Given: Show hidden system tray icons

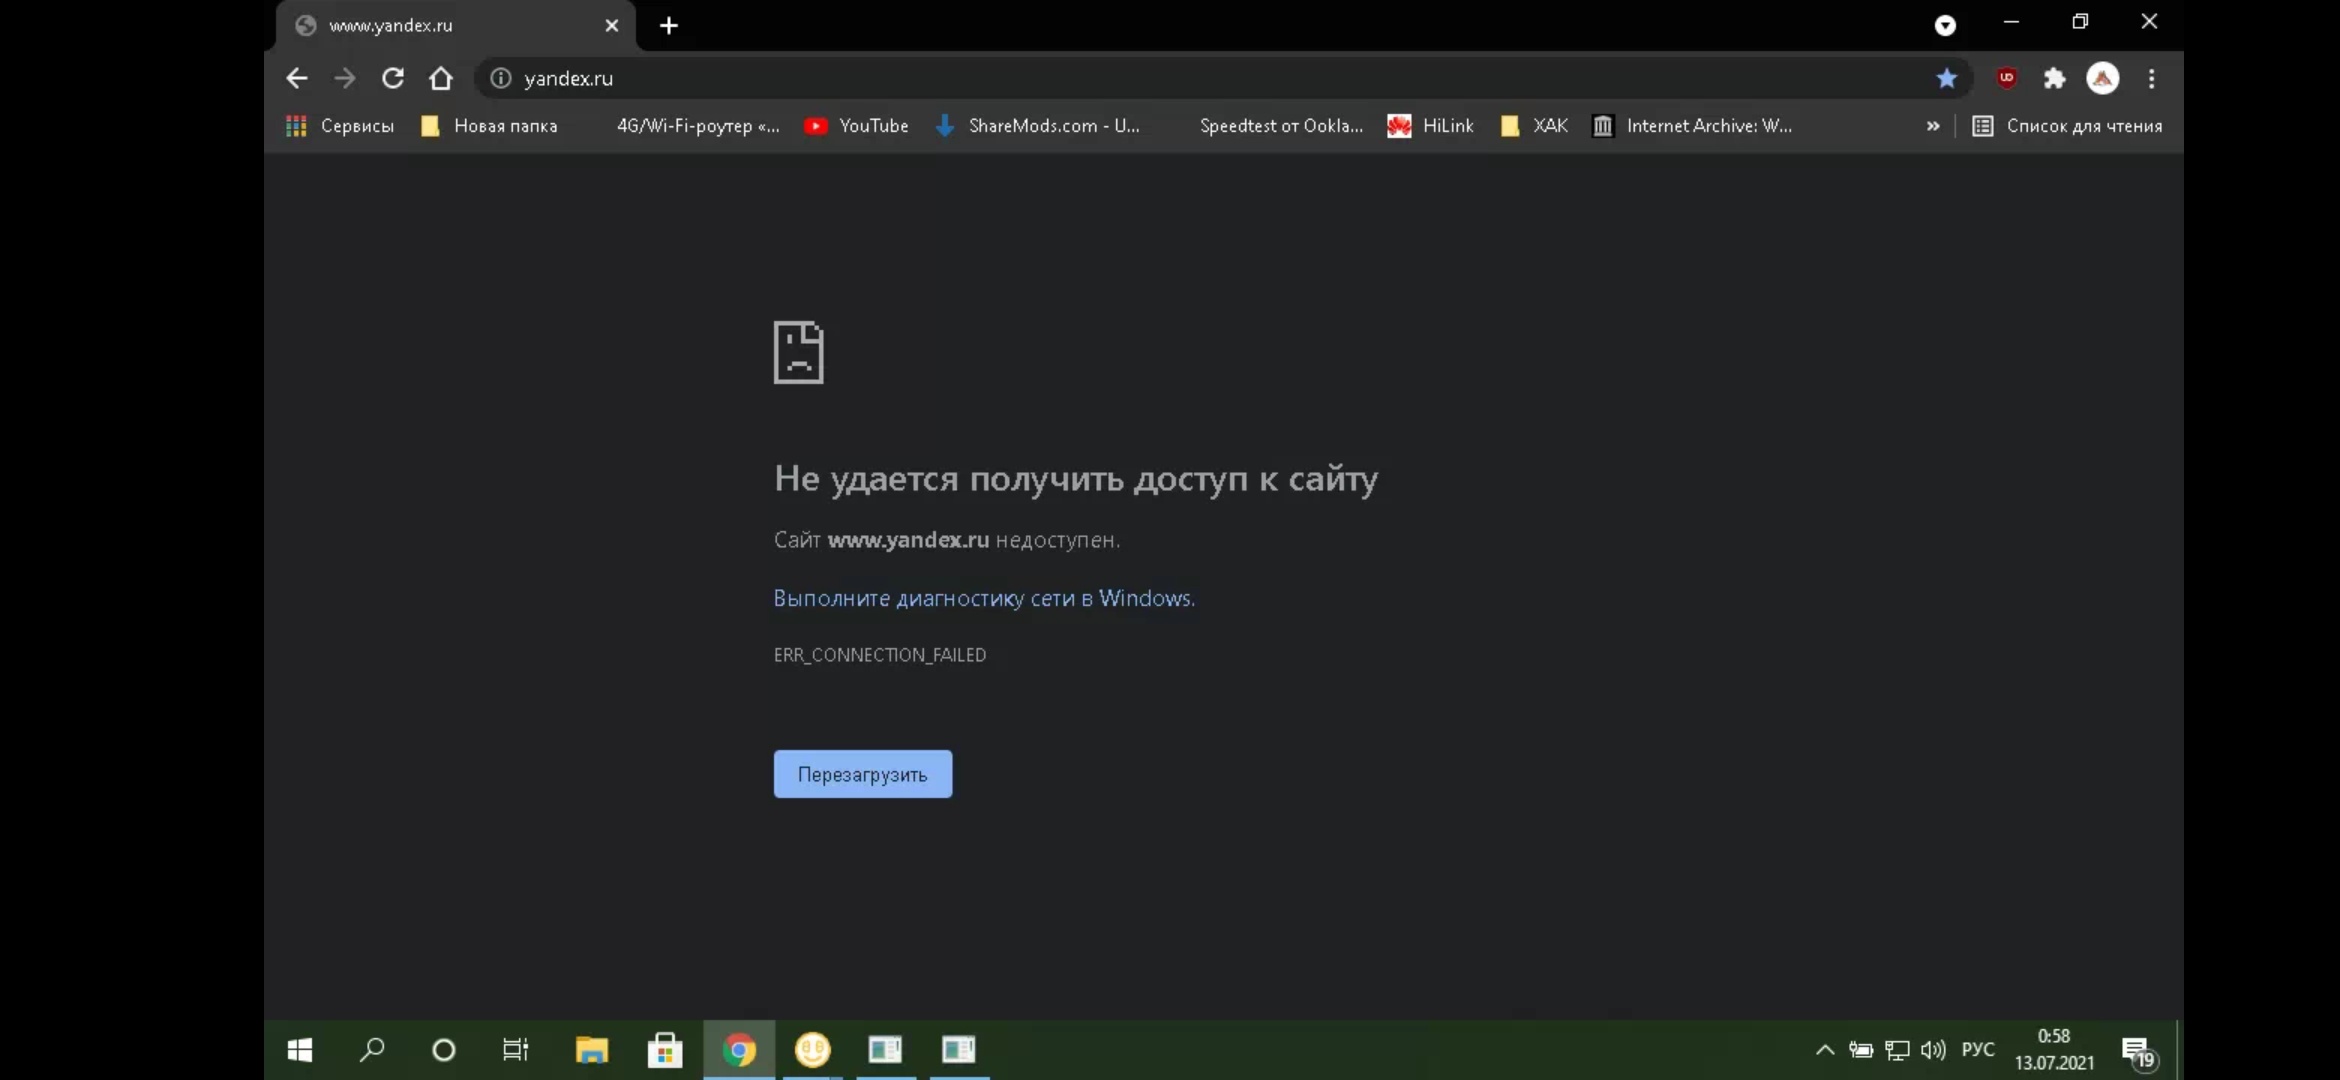Looking at the screenshot, I should [1824, 1050].
